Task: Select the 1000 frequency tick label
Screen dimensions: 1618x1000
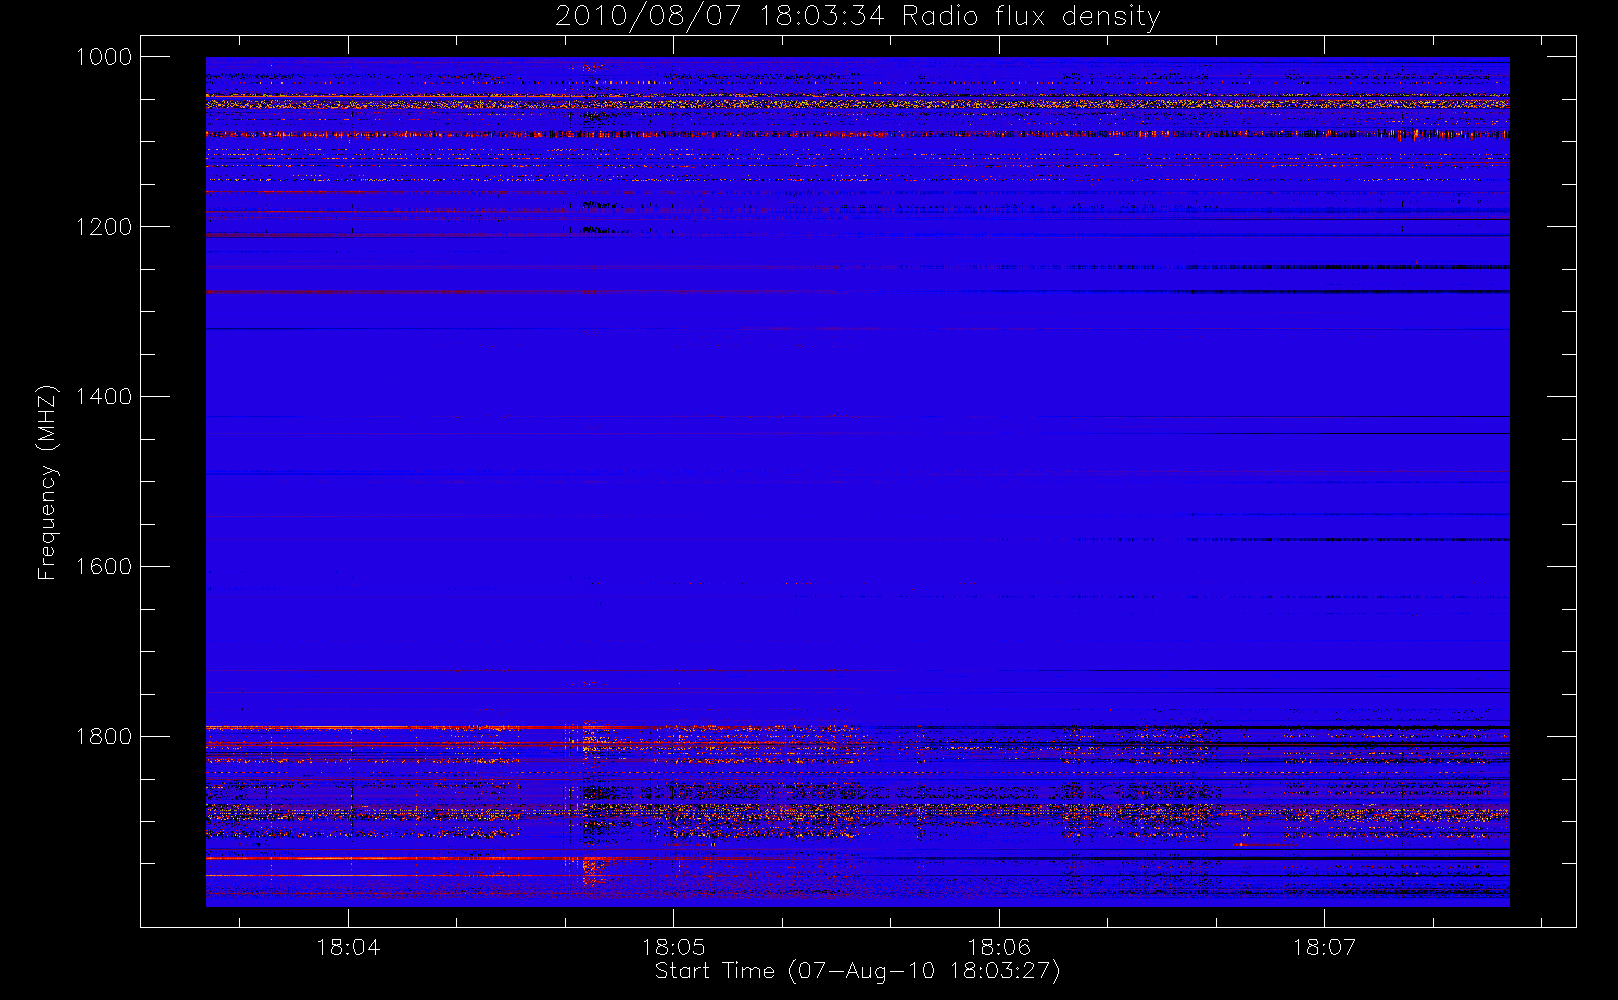Action: pyautogui.click(x=104, y=57)
